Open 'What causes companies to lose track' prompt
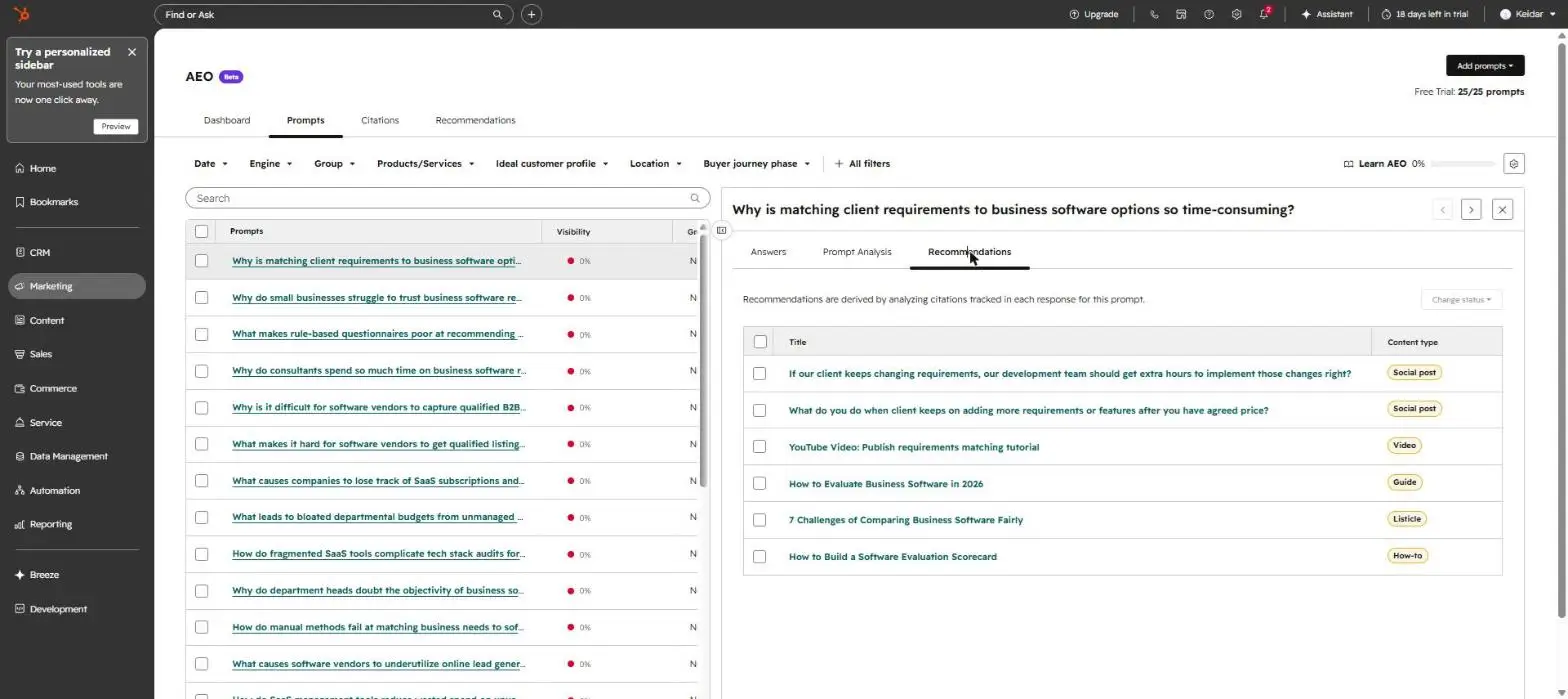 378,481
